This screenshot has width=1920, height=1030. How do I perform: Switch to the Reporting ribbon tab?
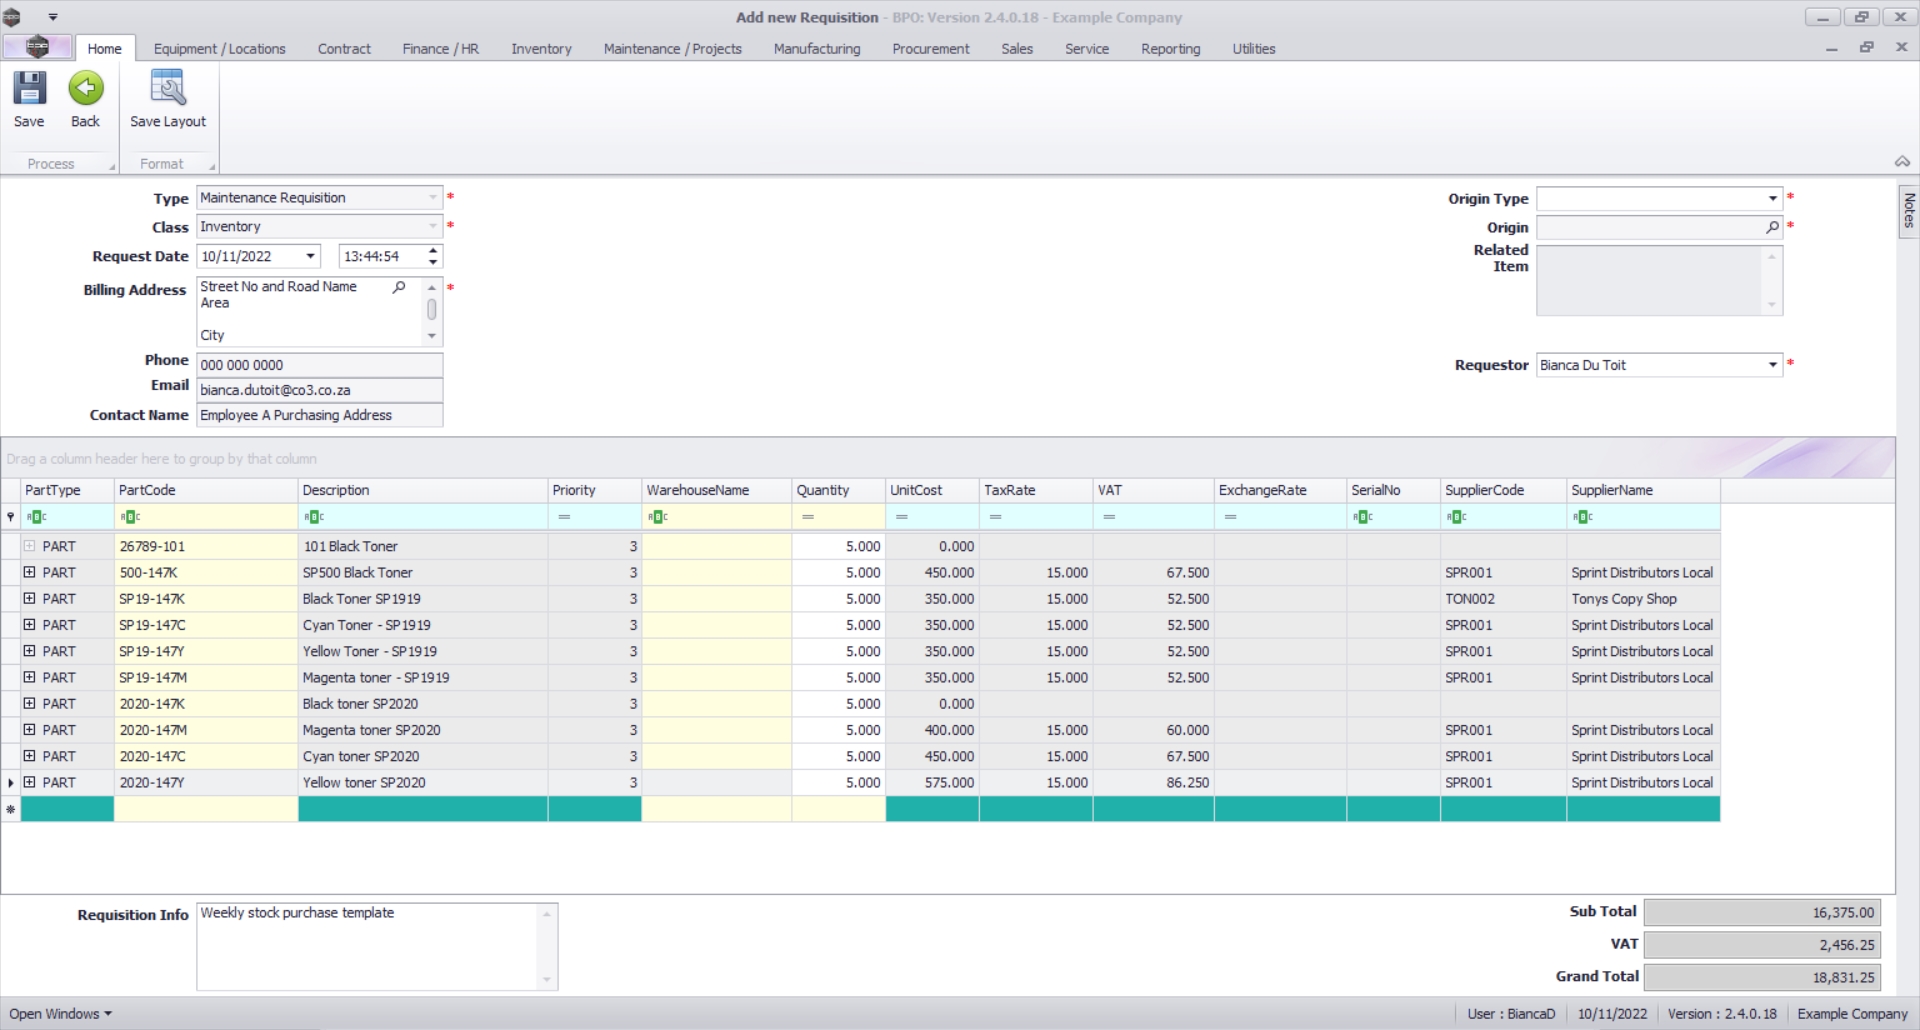(x=1170, y=48)
